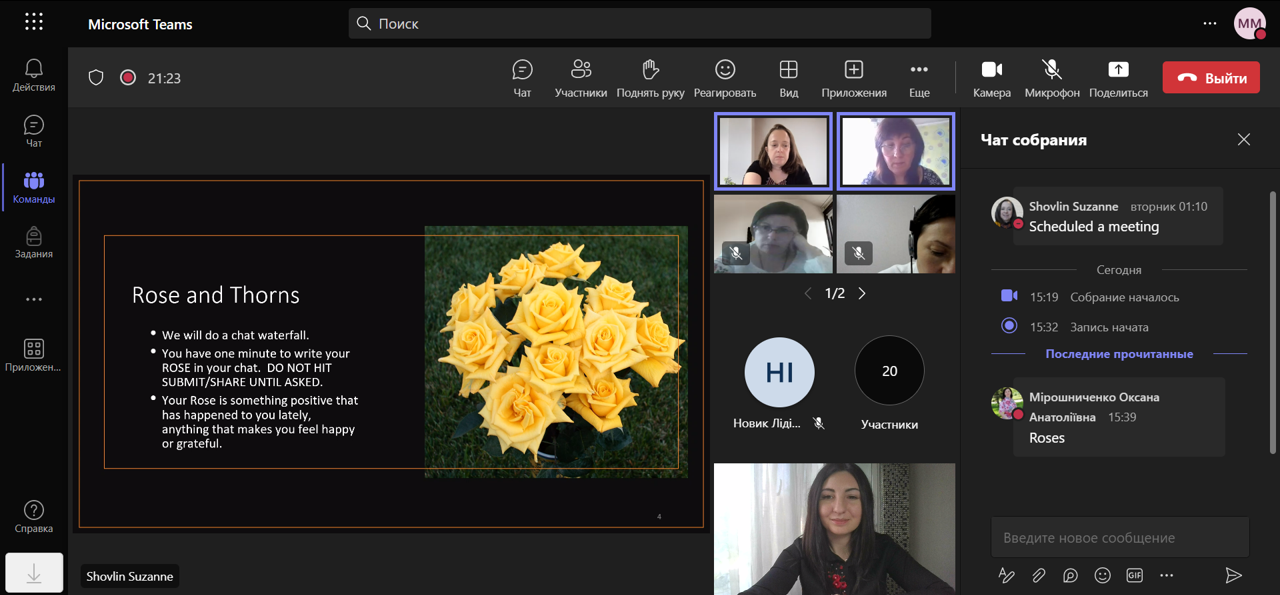The height and width of the screenshot is (595, 1280).
Task: Open Help (Справка) in the sidebar
Action: (x=34, y=516)
